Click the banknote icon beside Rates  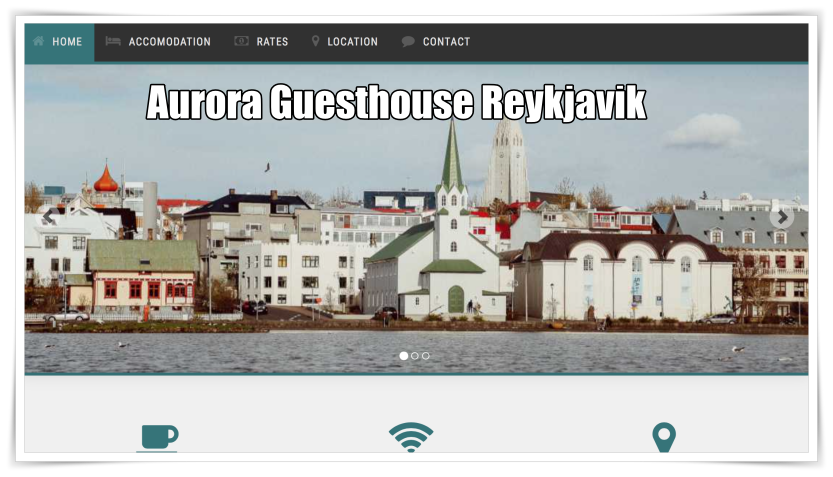tap(241, 41)
